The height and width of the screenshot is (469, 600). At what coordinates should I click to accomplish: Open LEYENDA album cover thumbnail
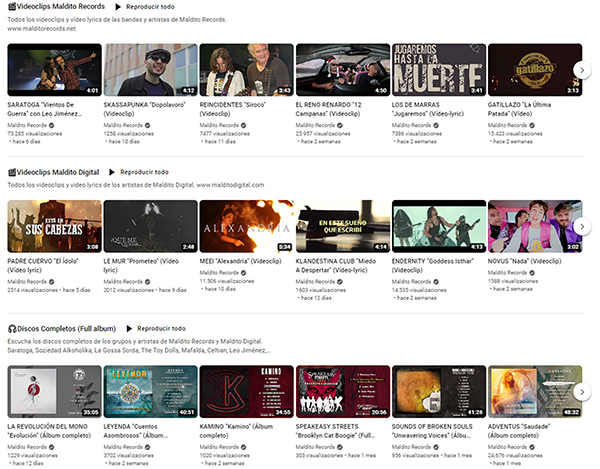[x=151, y=391]
